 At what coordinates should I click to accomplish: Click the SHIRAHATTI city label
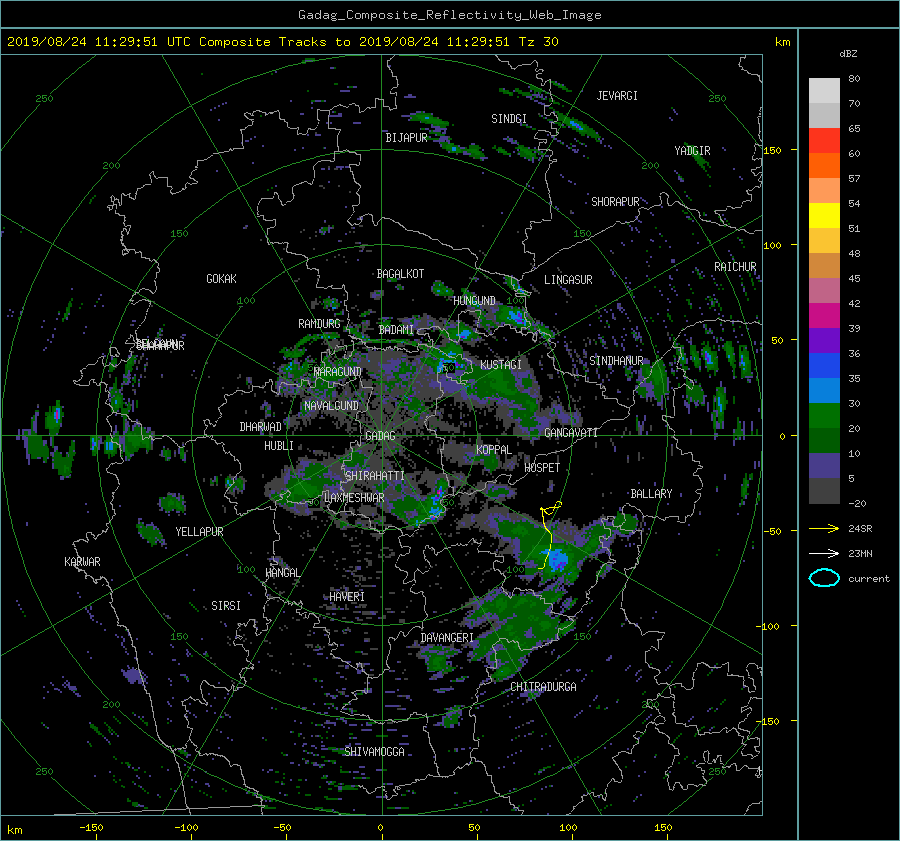click(x=375, y=476)
